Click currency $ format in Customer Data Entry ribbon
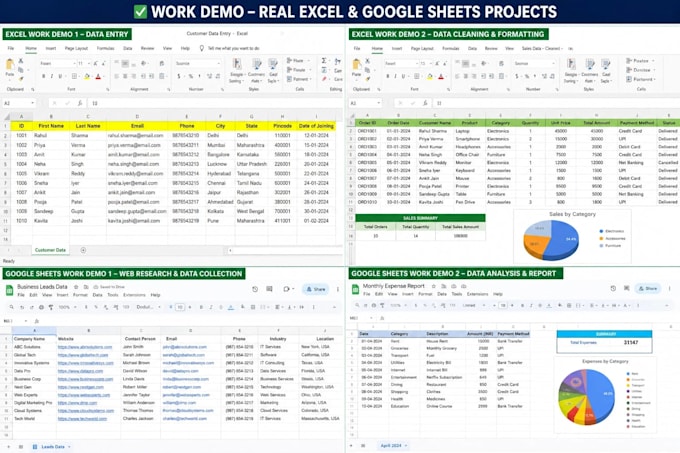Viewport: 680px width, 453px height. coord(179,76)
